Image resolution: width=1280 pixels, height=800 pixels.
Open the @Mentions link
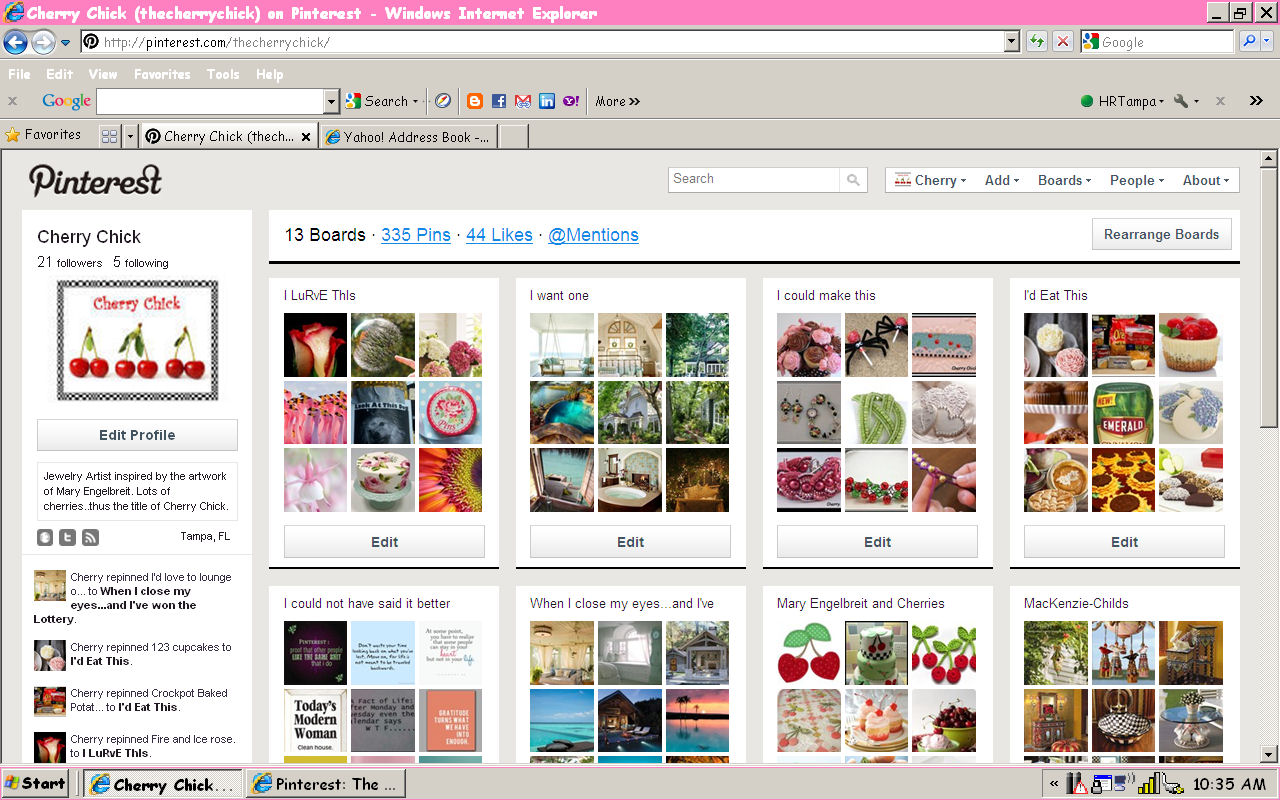coord(593,235)
